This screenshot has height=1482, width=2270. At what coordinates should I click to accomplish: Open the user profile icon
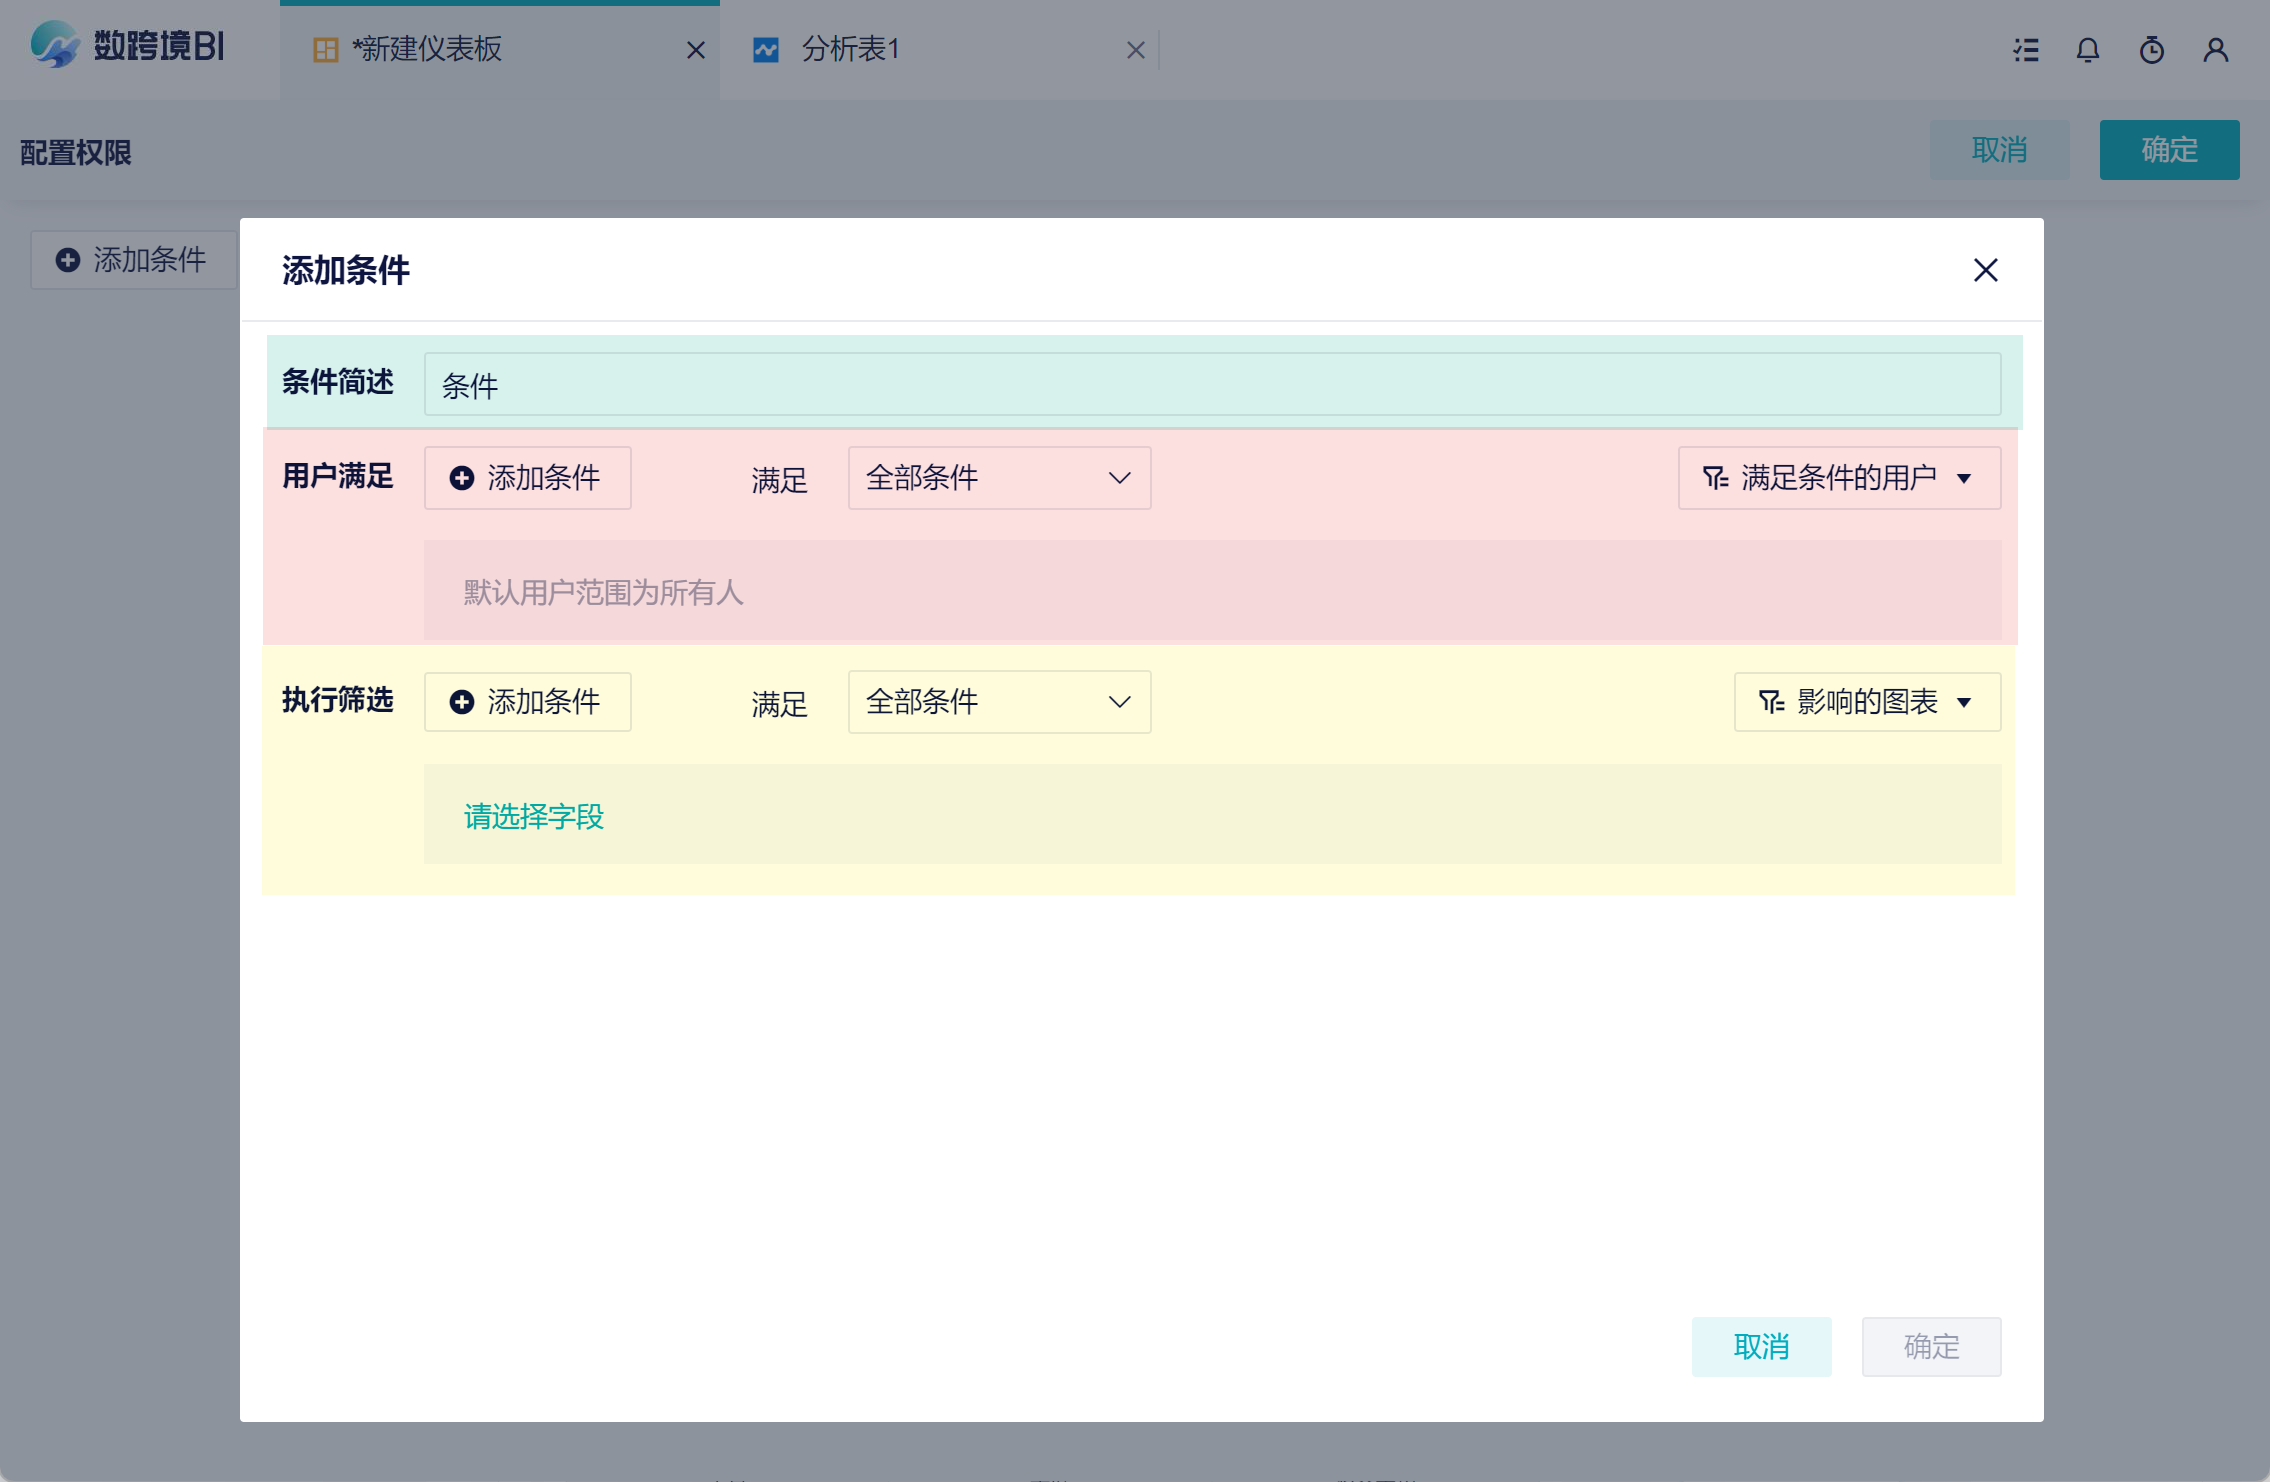coord(2215,50)
